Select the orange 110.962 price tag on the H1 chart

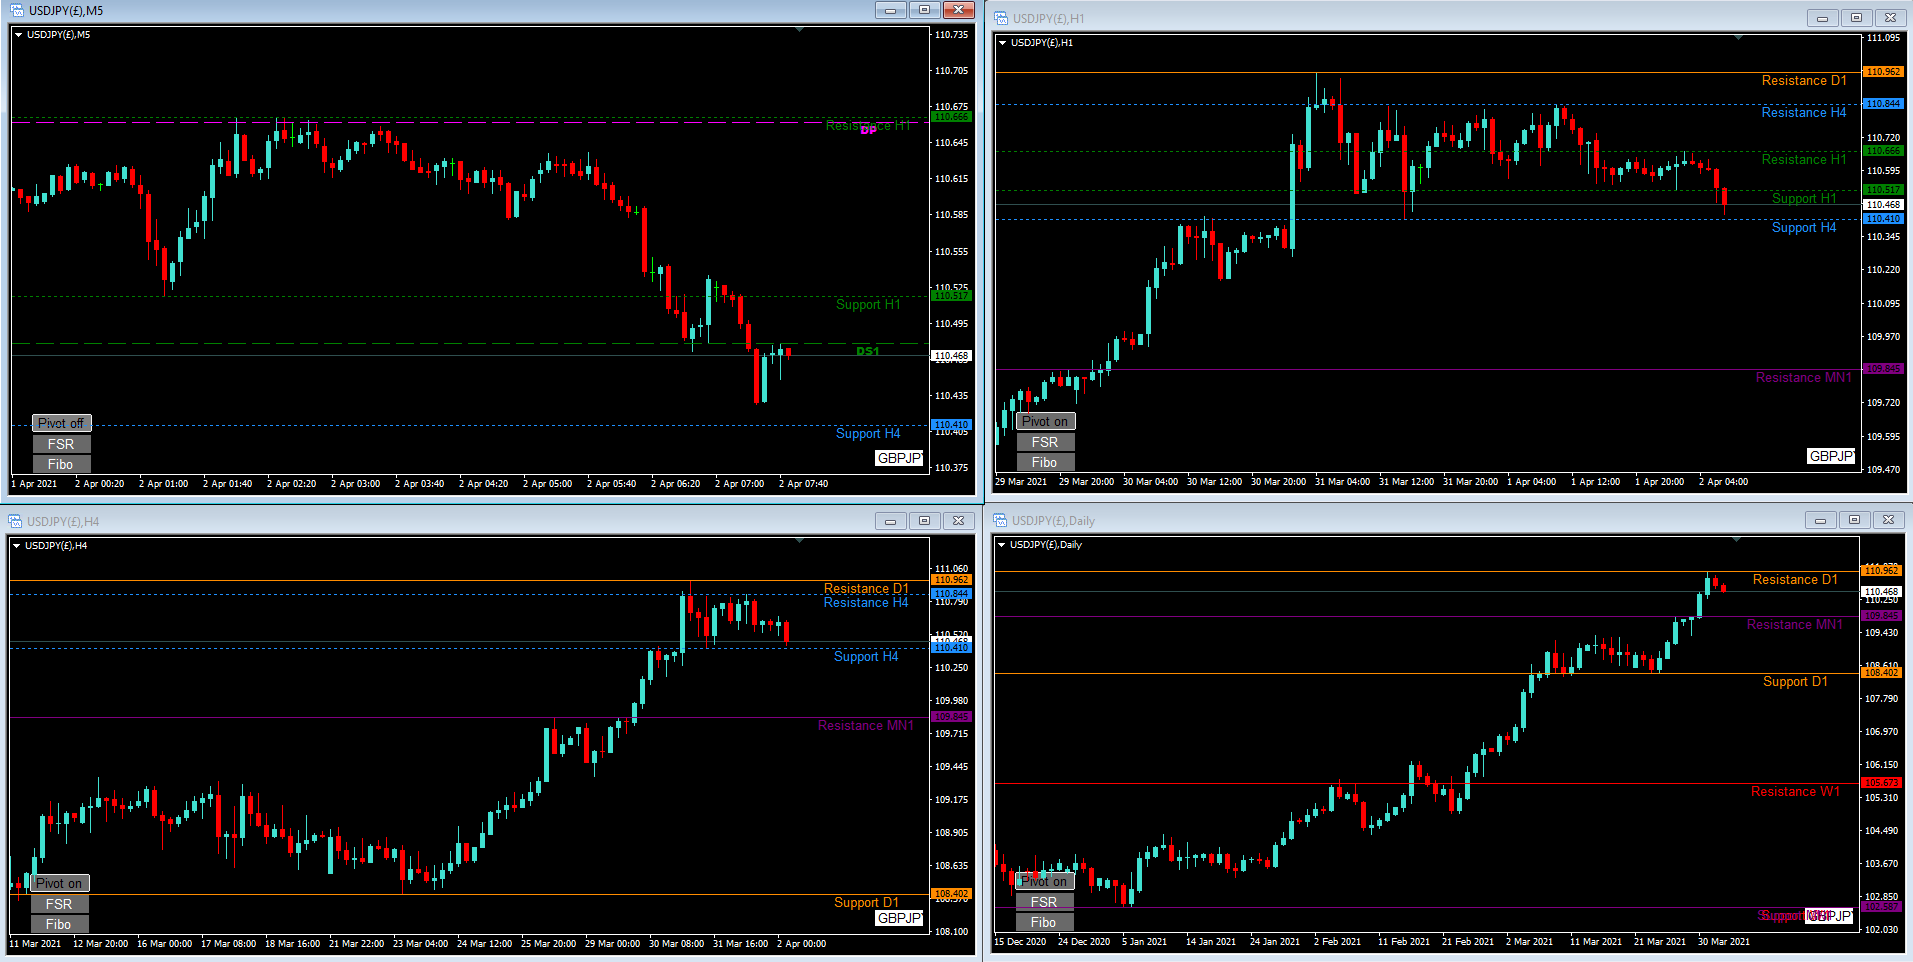tap(1883, 72)
